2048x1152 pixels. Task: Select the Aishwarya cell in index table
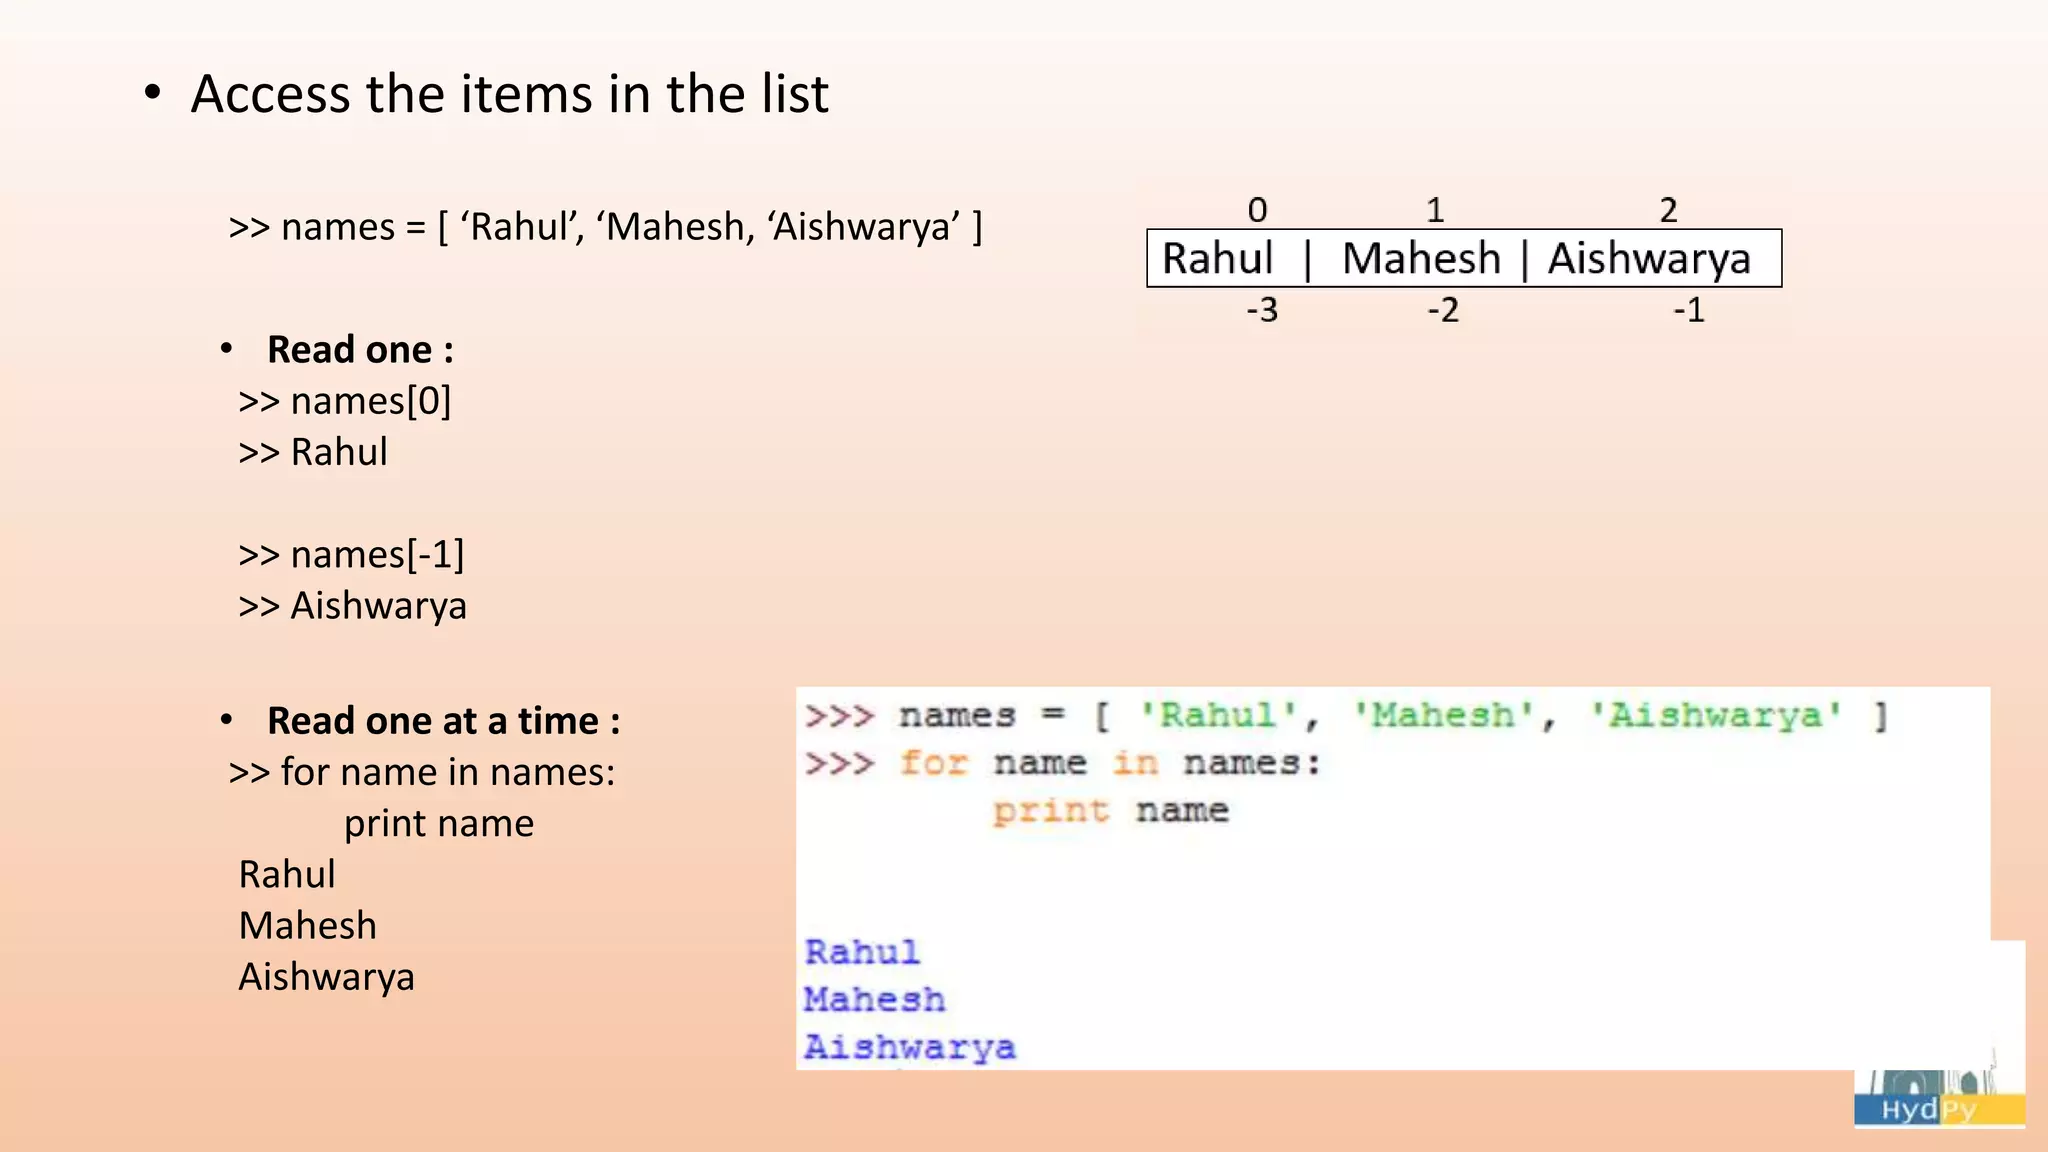pos(1649,259)
